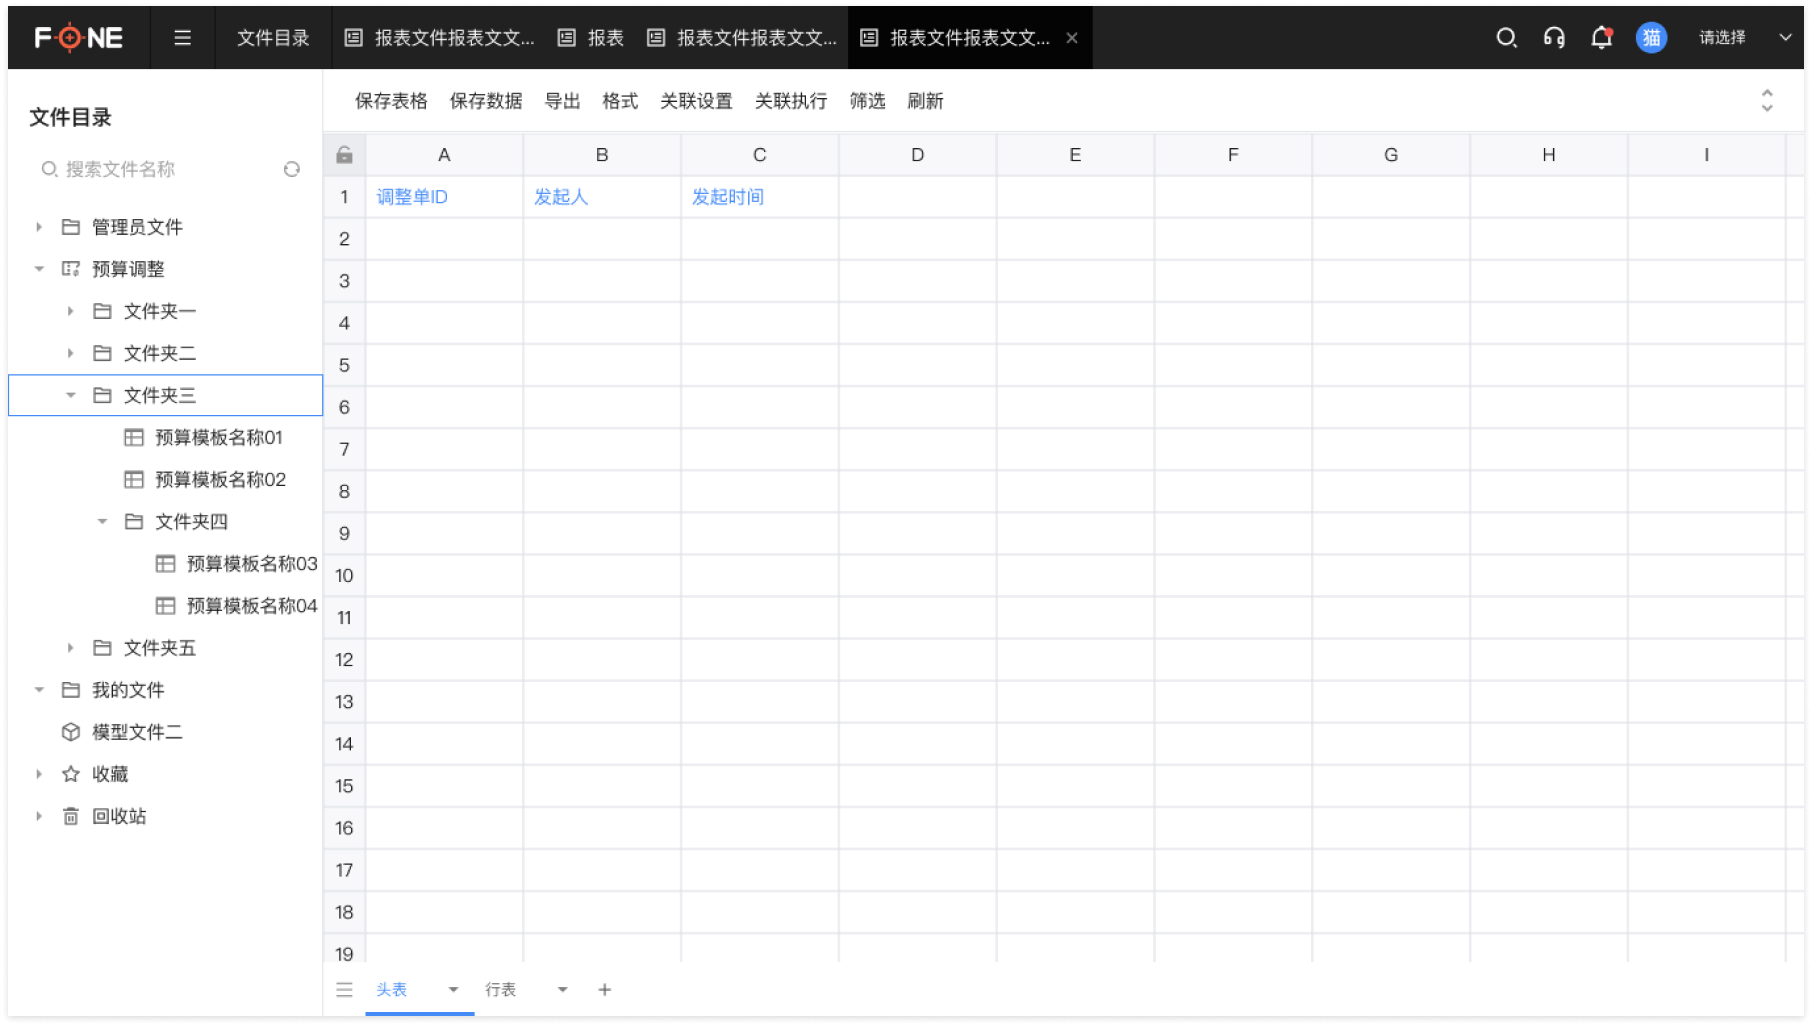Open the sheet list icon at bottom left
Image resolution: width=1812 pixels, height=1026 pixels.
click(x=344, y=989)
